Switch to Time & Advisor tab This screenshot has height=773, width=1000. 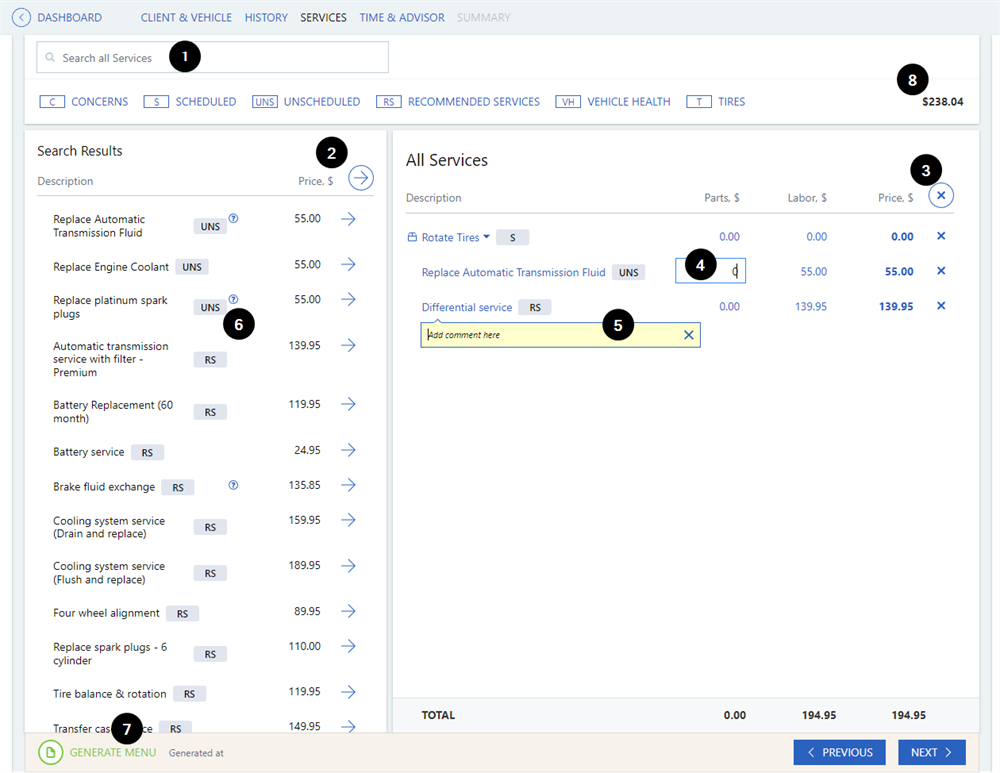point(402,18)
